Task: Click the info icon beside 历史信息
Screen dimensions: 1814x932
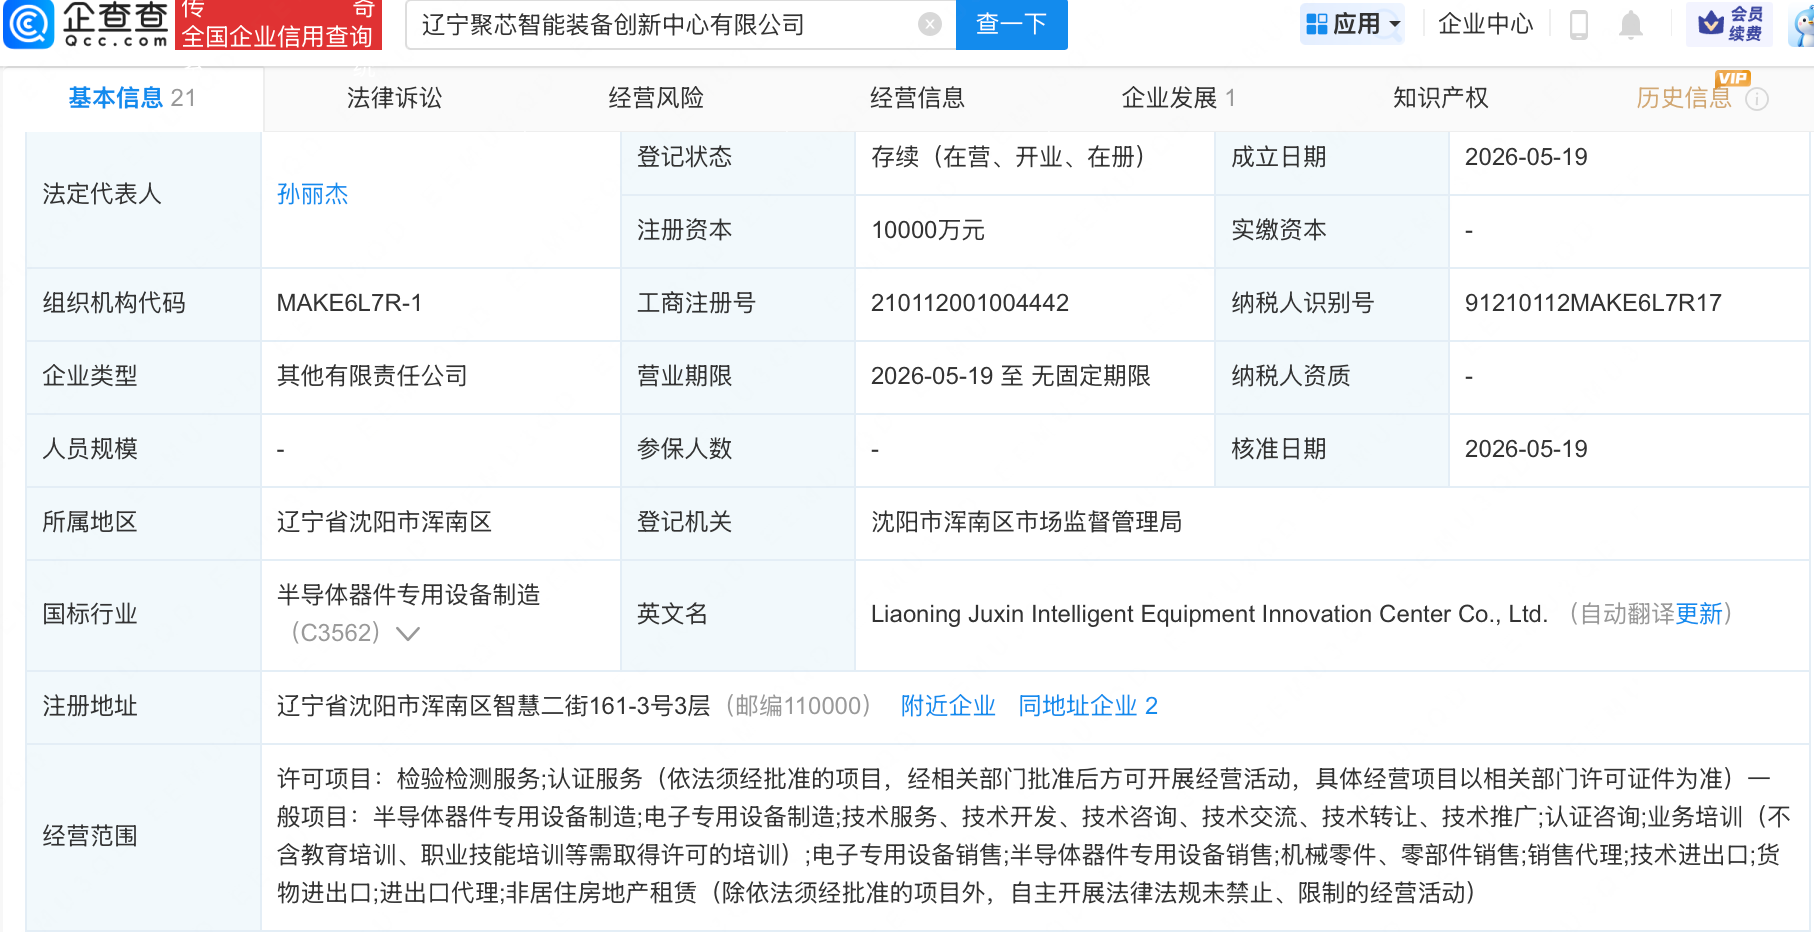Action: click(1757, 99)
